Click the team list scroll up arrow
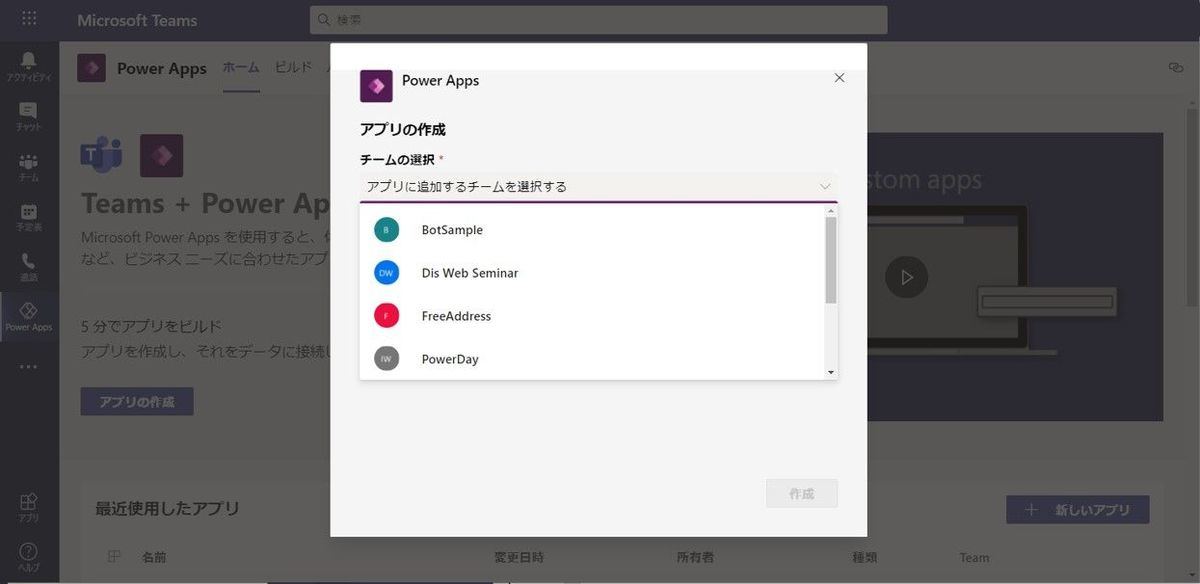 (831, 210)
